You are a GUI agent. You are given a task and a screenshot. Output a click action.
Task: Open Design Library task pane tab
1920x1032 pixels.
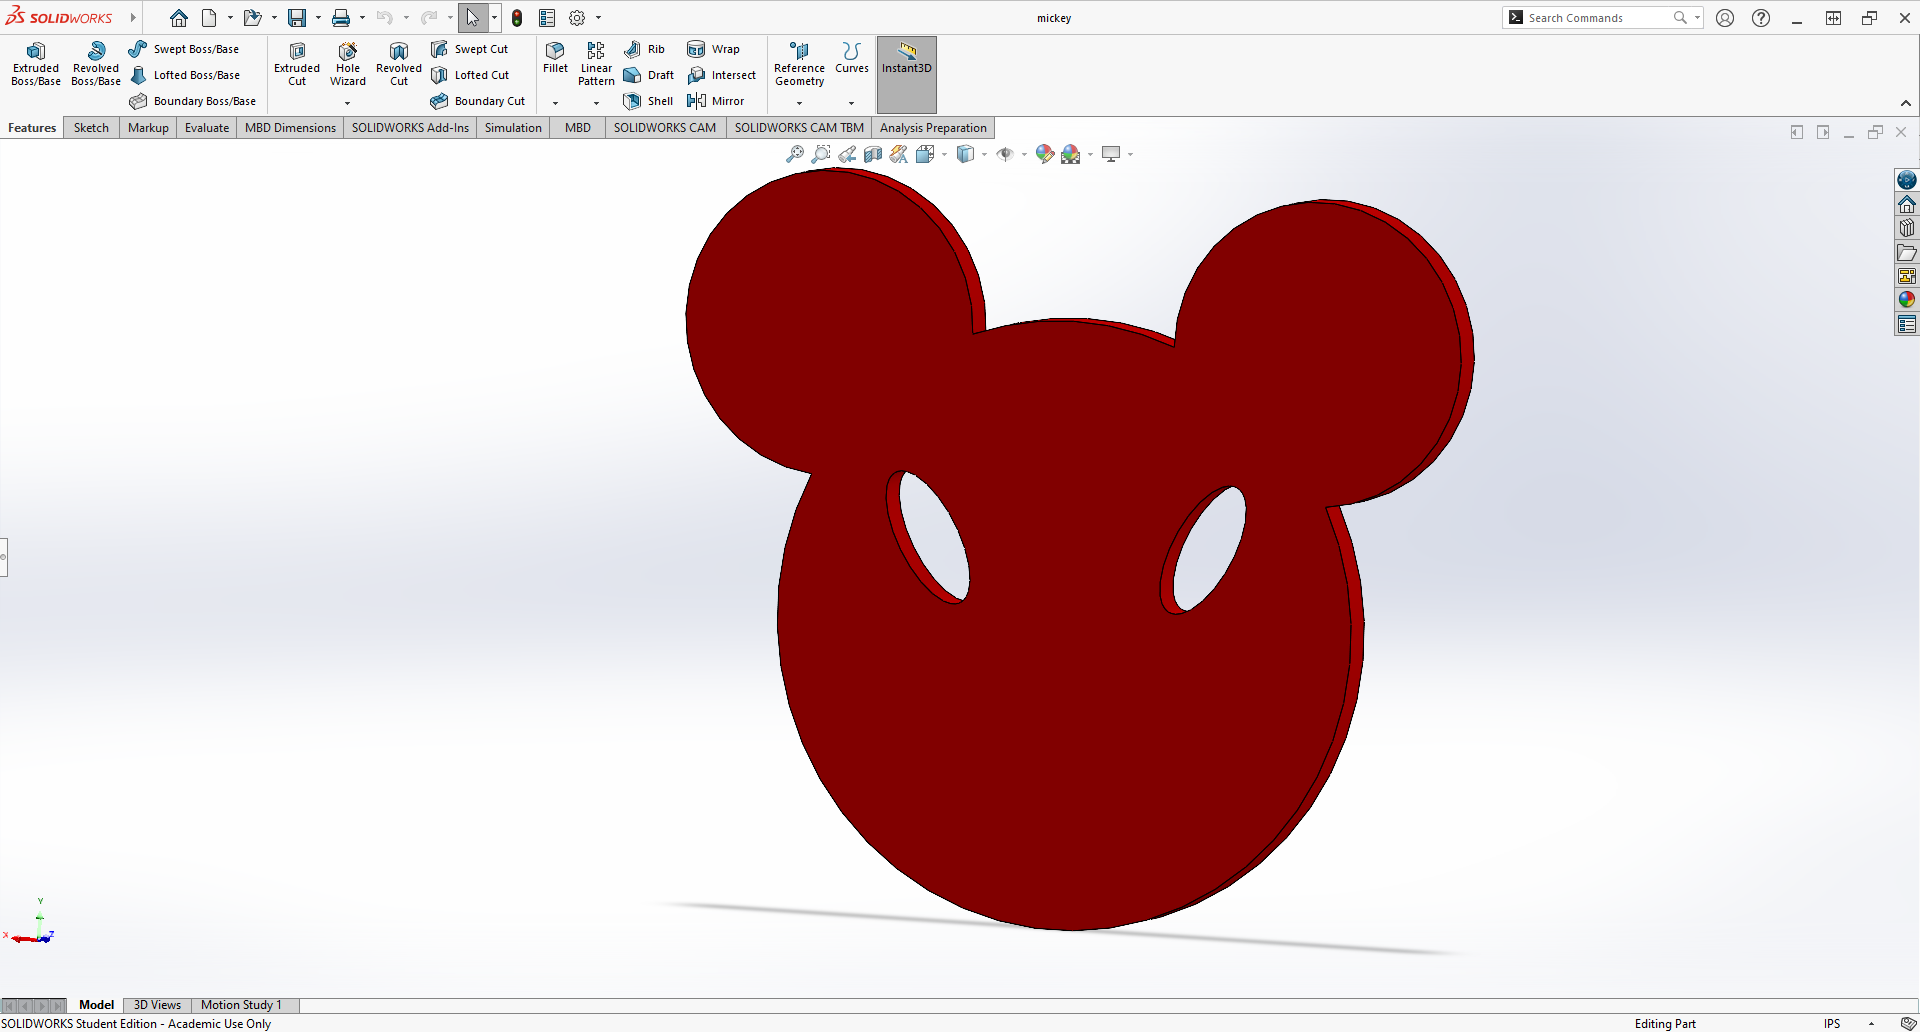pos(1907,228)
